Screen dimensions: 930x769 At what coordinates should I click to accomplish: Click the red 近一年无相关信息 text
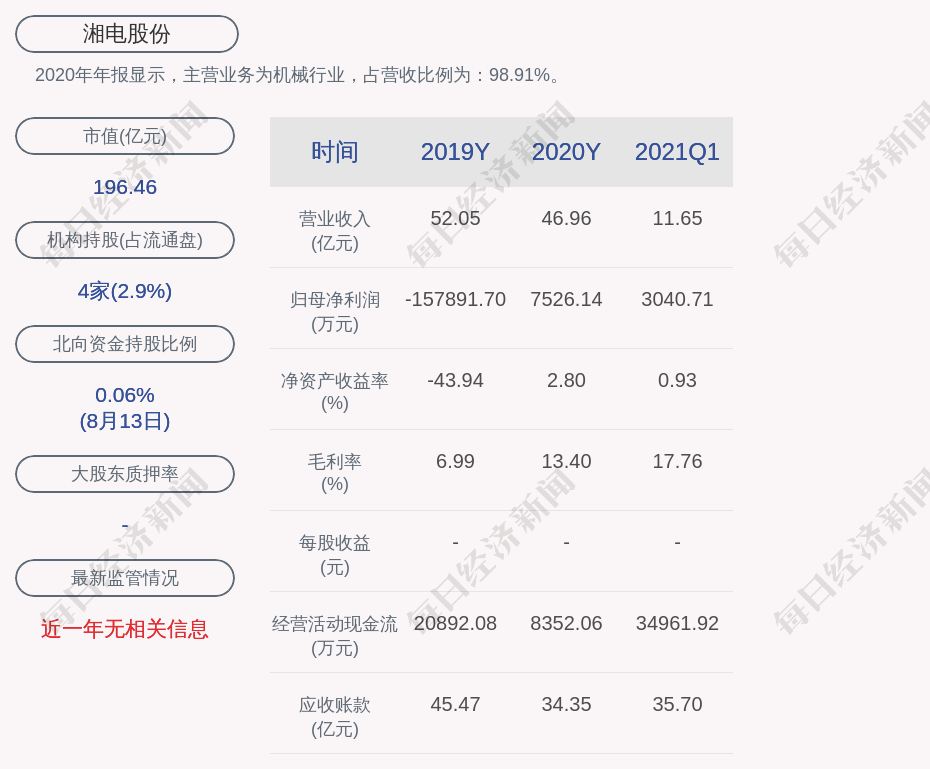coord(125,629)
